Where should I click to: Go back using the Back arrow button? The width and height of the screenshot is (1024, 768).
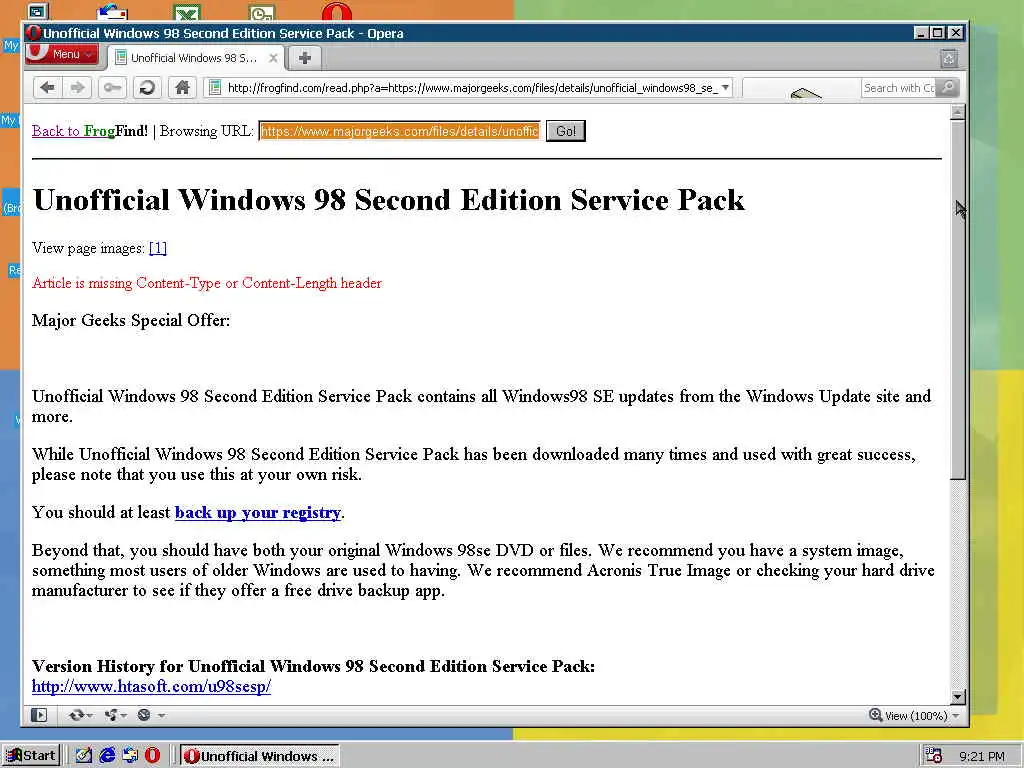pos(47,87)
